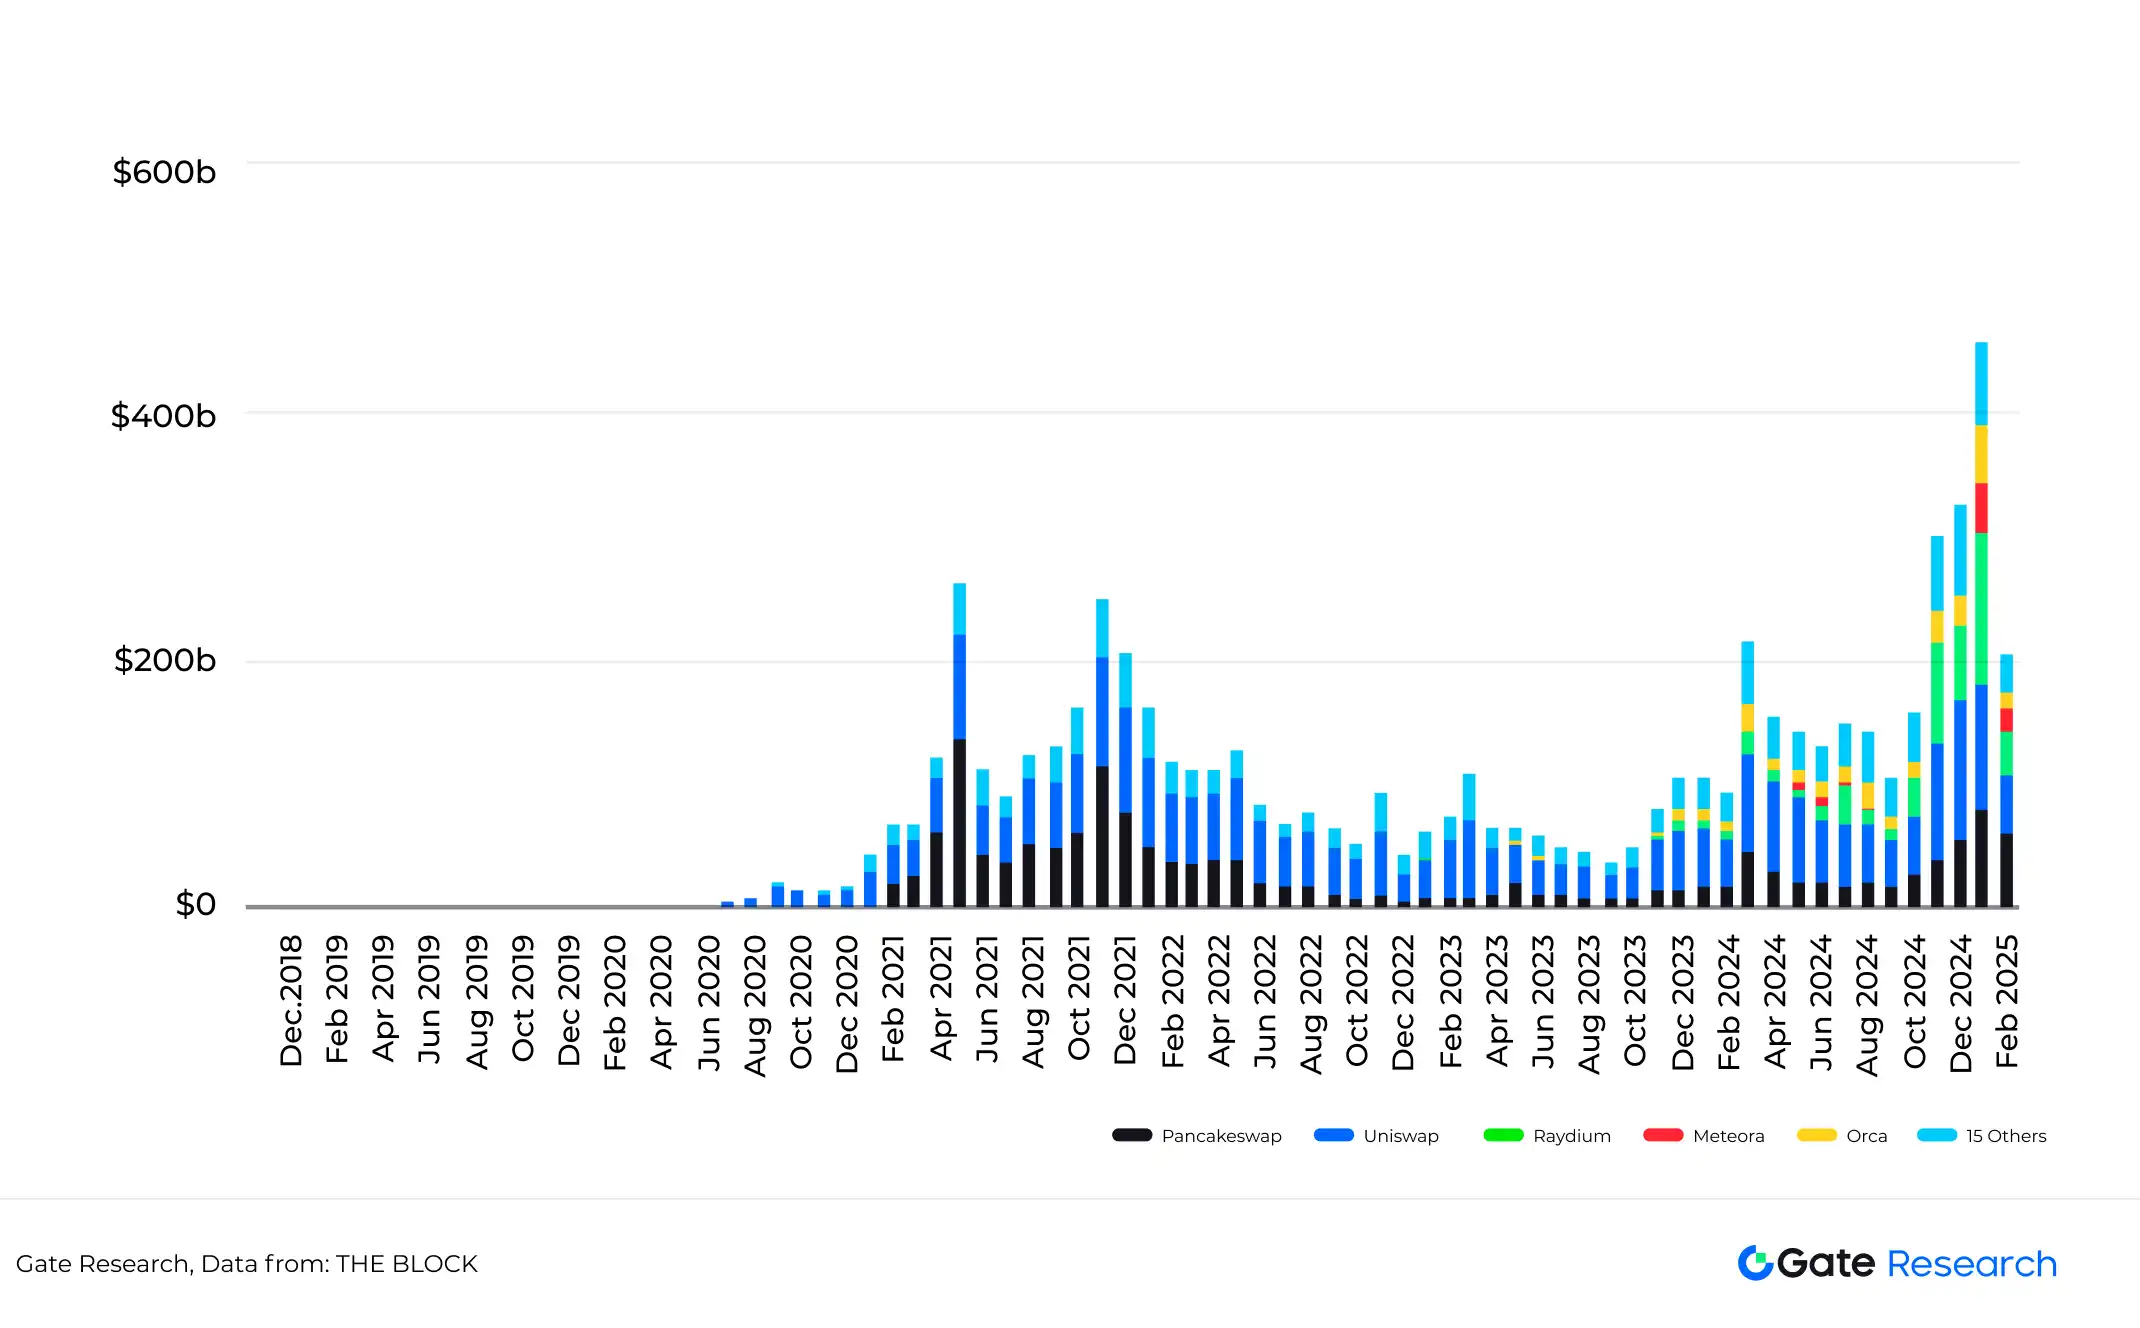The height and width of the screenshot is (1328, 2140).
Task: Toggle the Raydium legend label
Action: [1572, 1136]
